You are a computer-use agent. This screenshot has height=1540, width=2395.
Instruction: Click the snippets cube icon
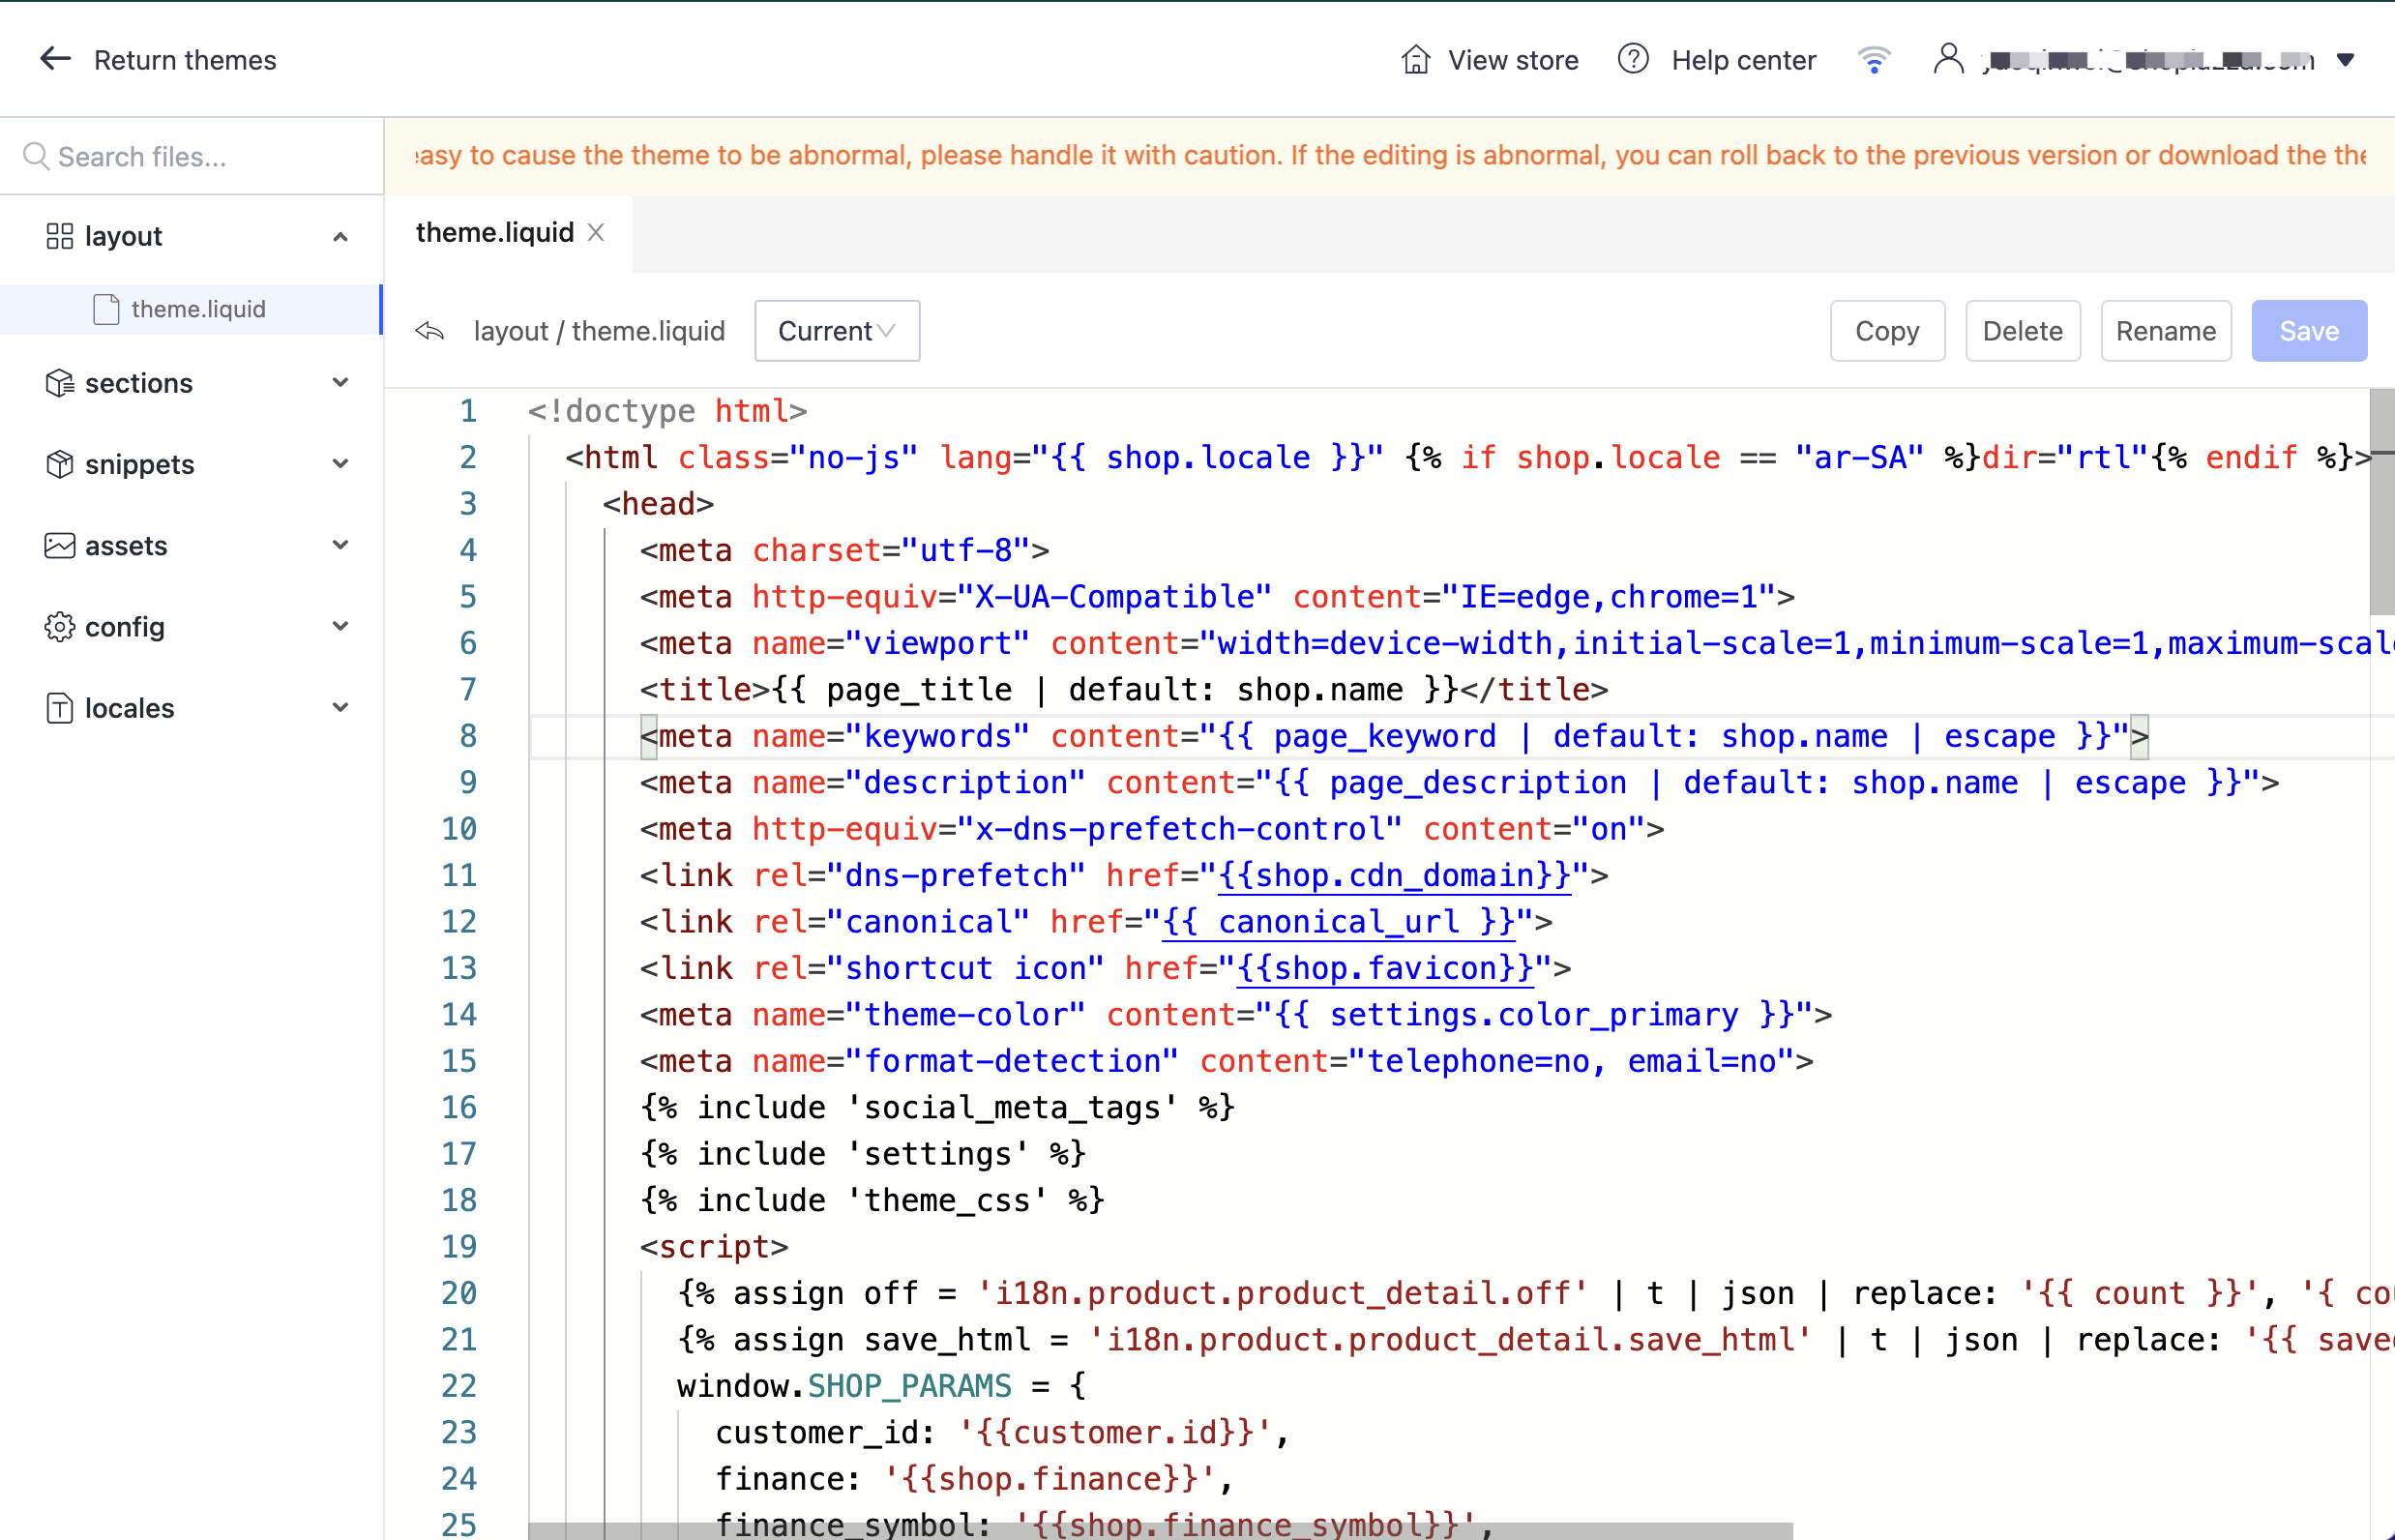(60, 464)
